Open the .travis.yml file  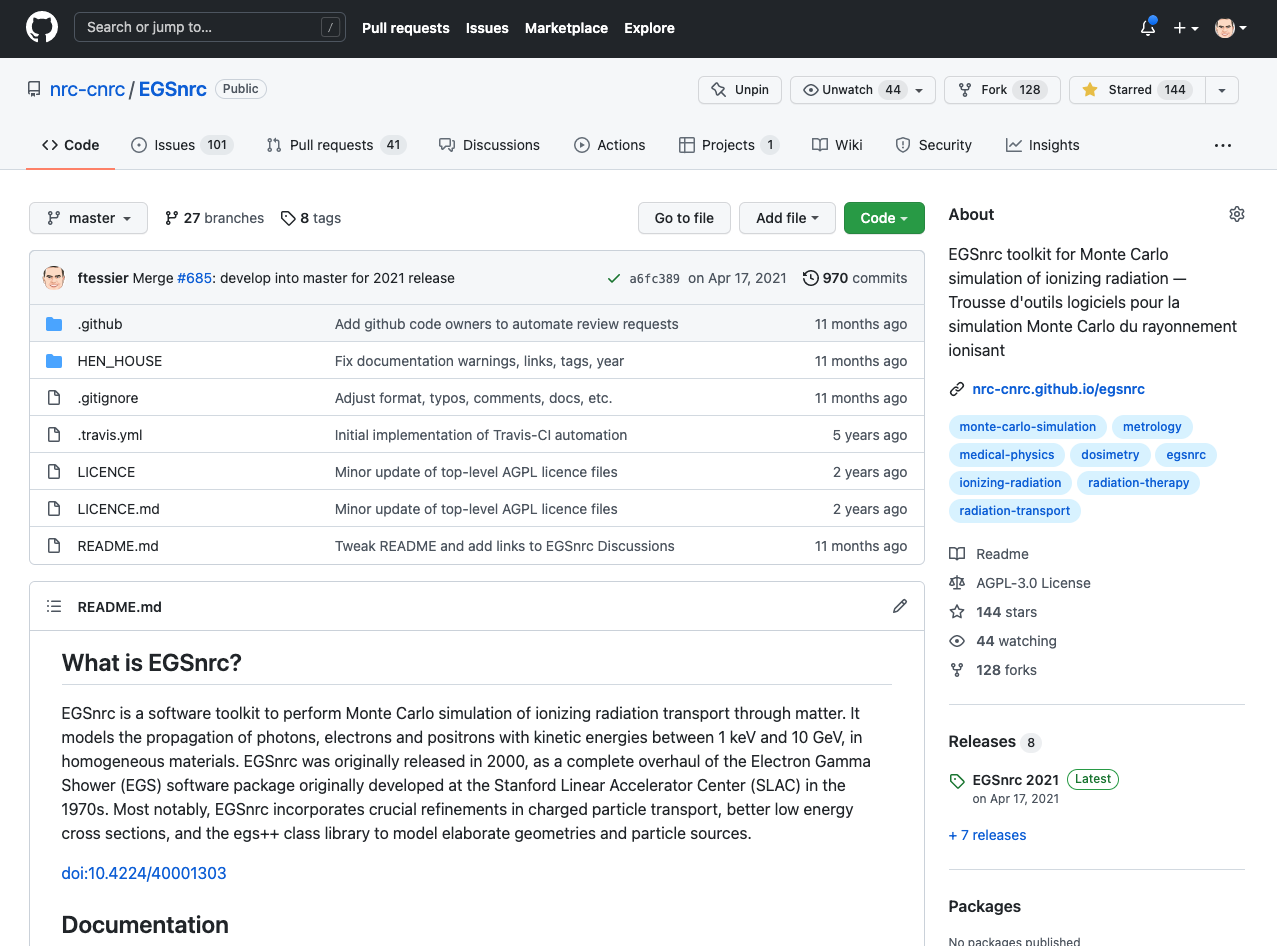click(x=110, y=435)
